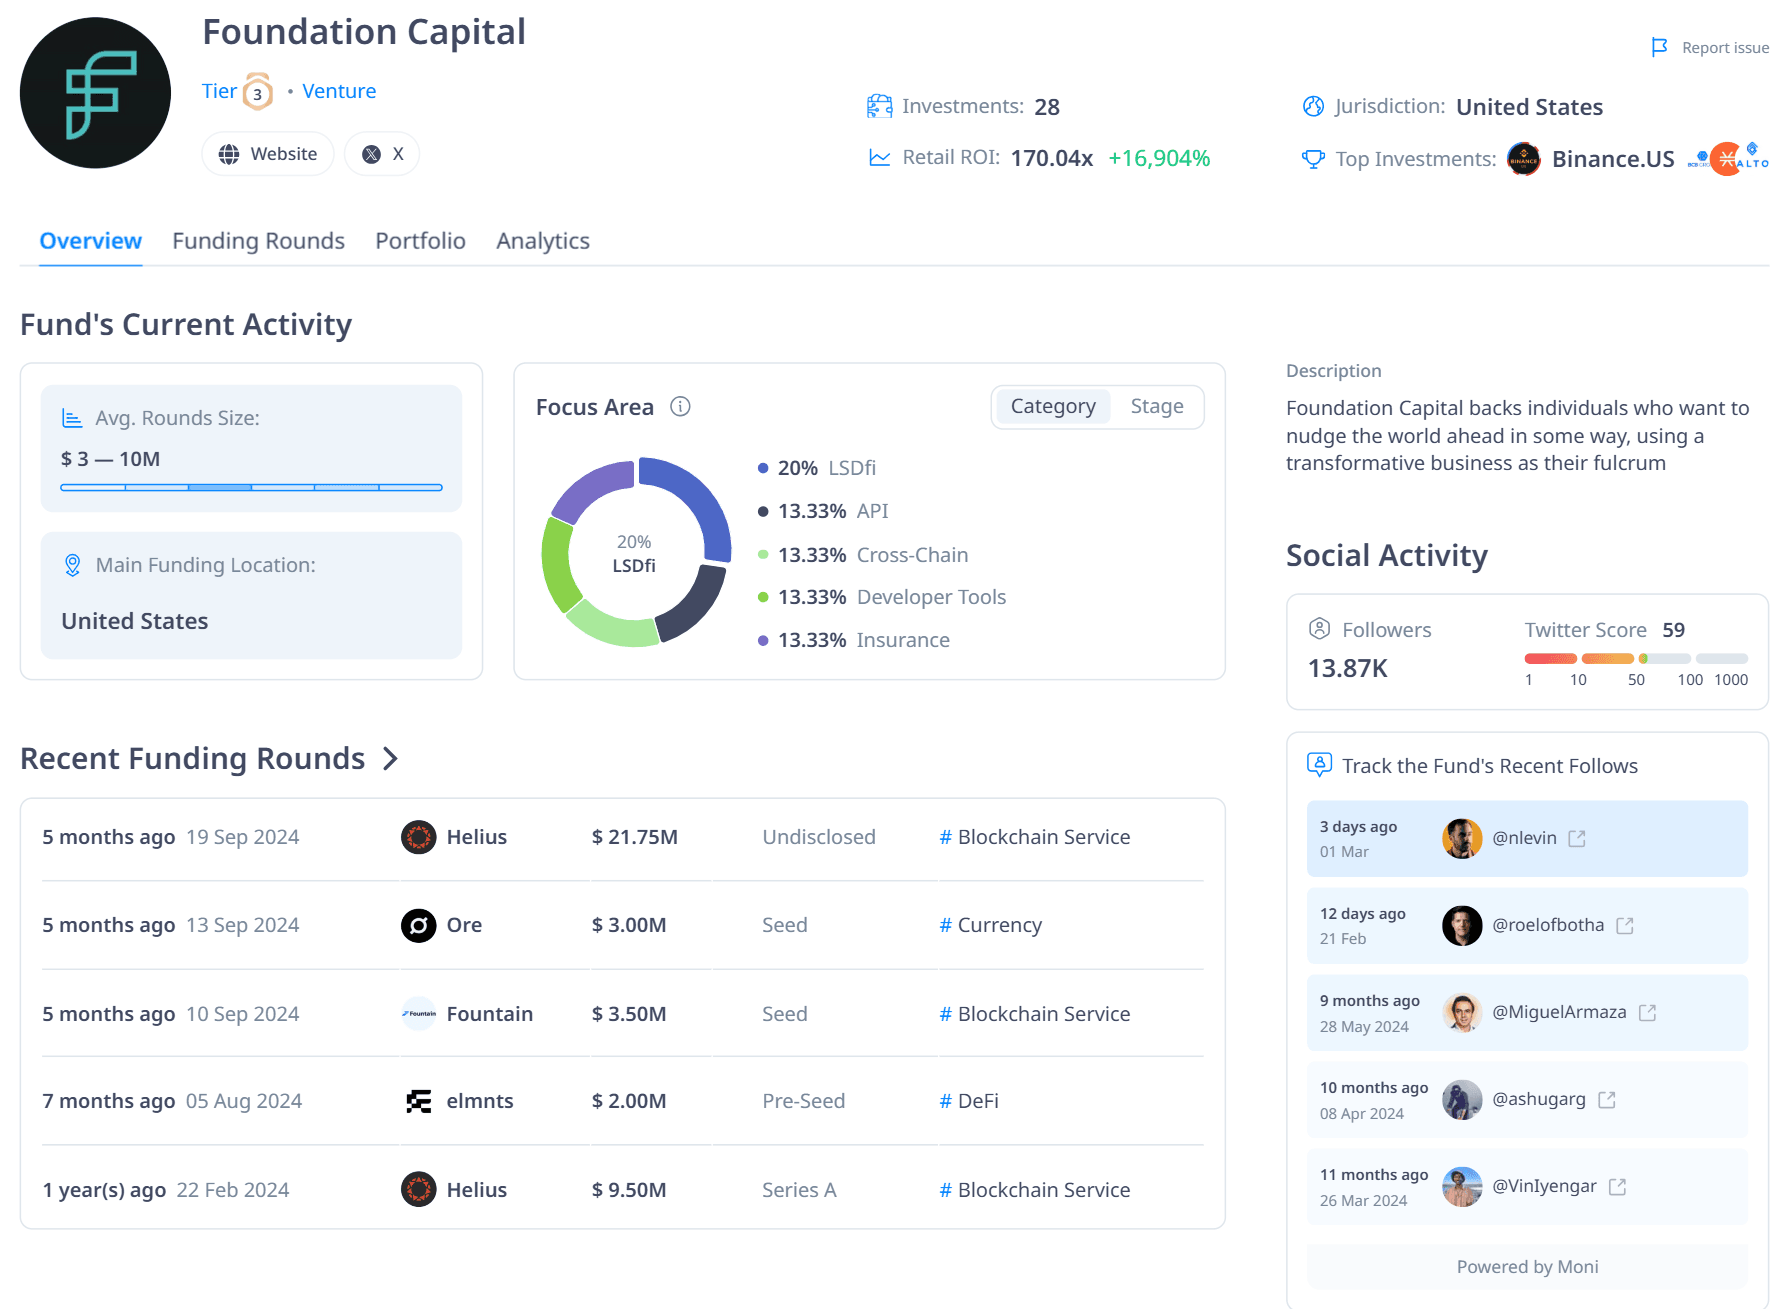
Task: Click the Ore project logo
Action: (x=419, y=925)
